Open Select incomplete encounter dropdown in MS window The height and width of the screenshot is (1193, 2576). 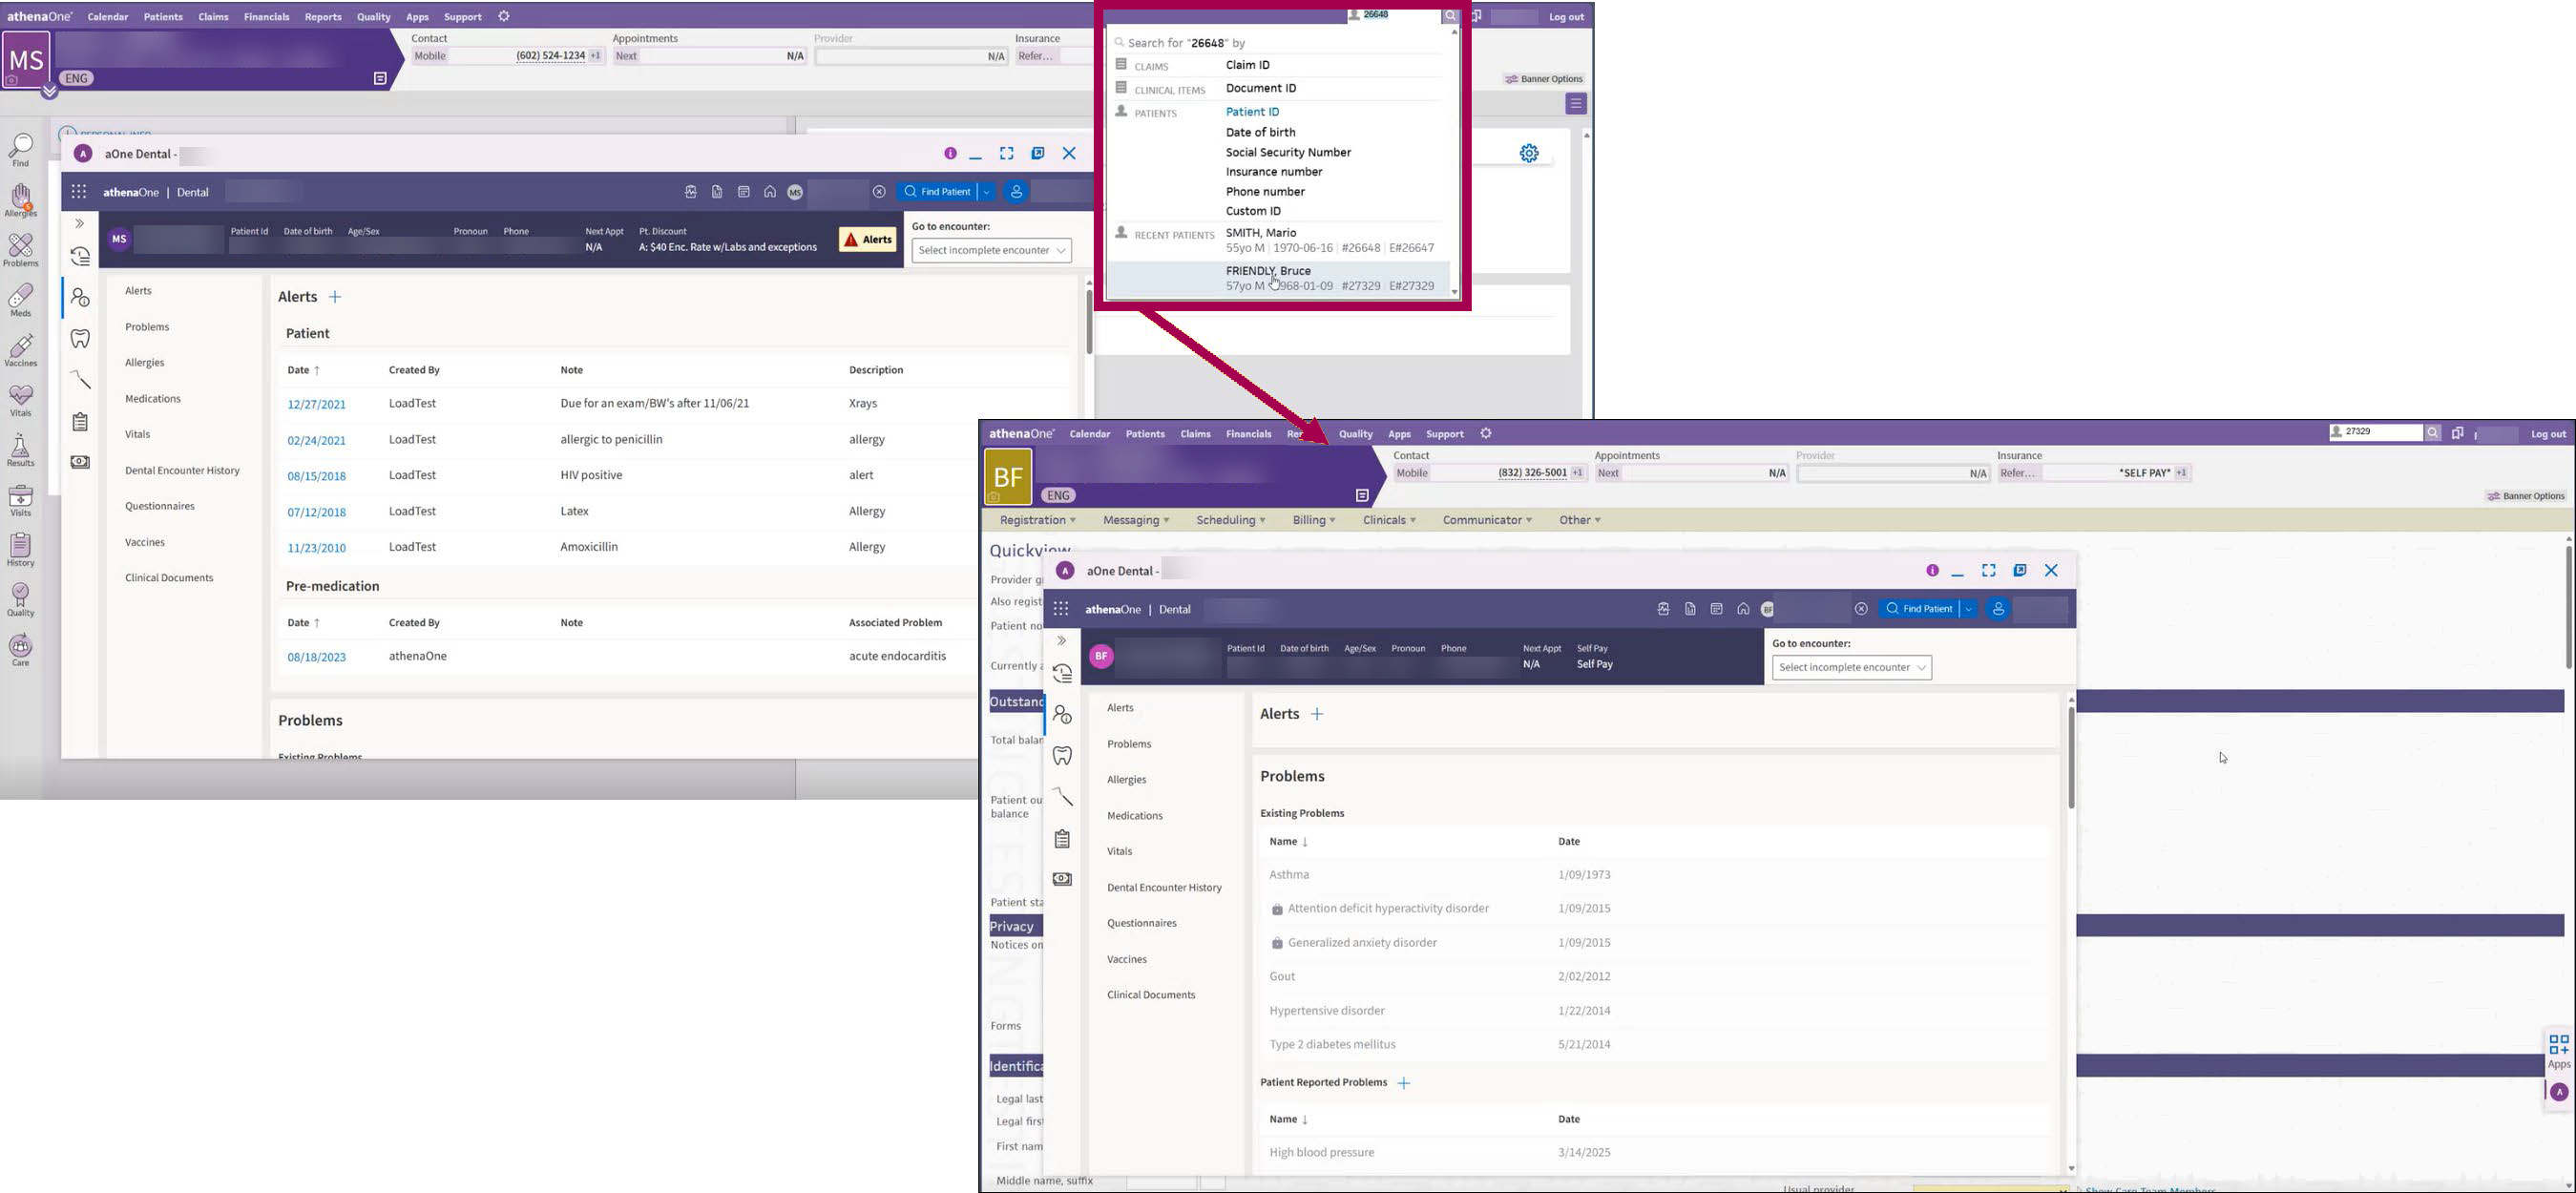click(x=992, y=251)
